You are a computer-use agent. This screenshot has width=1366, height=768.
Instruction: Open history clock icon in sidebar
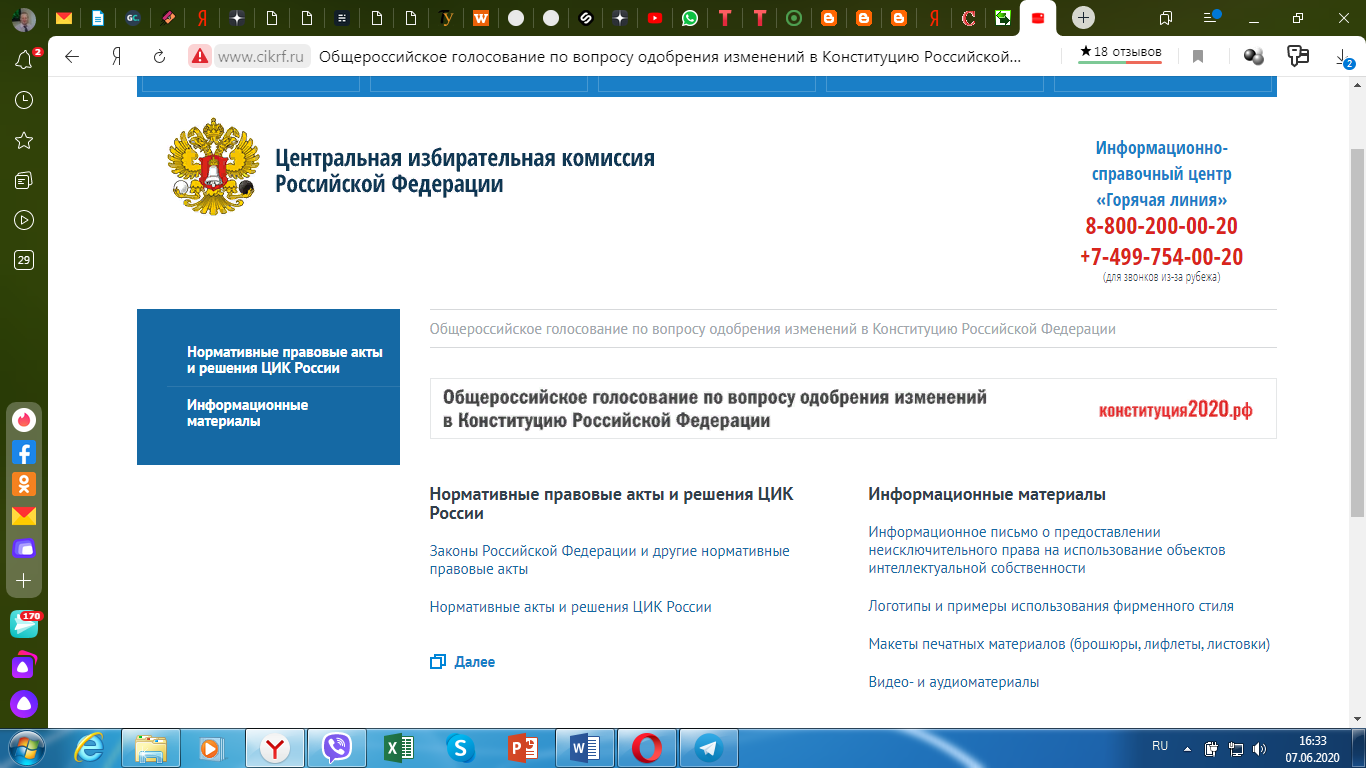point(24,101)
